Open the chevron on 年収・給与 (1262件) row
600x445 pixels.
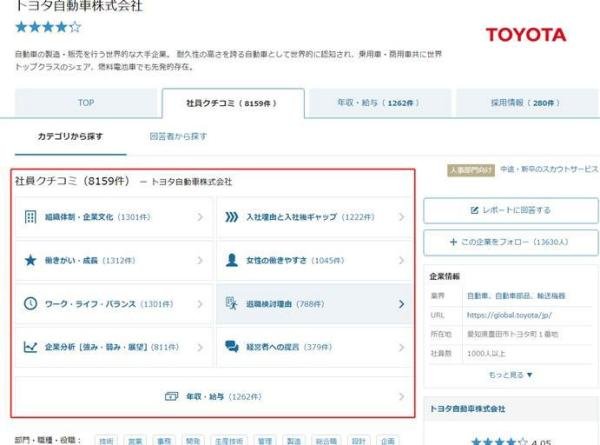tap(401, 397)
